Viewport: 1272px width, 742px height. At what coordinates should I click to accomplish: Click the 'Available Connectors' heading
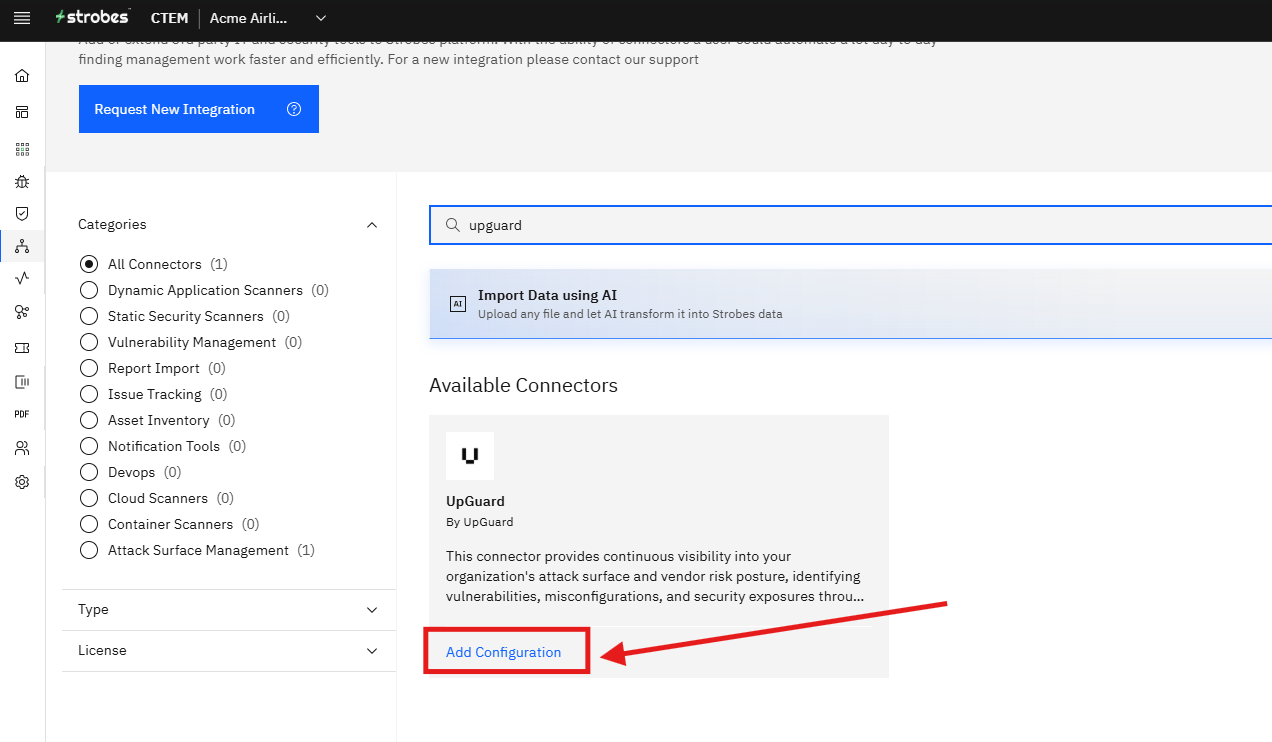pos(523,385)
